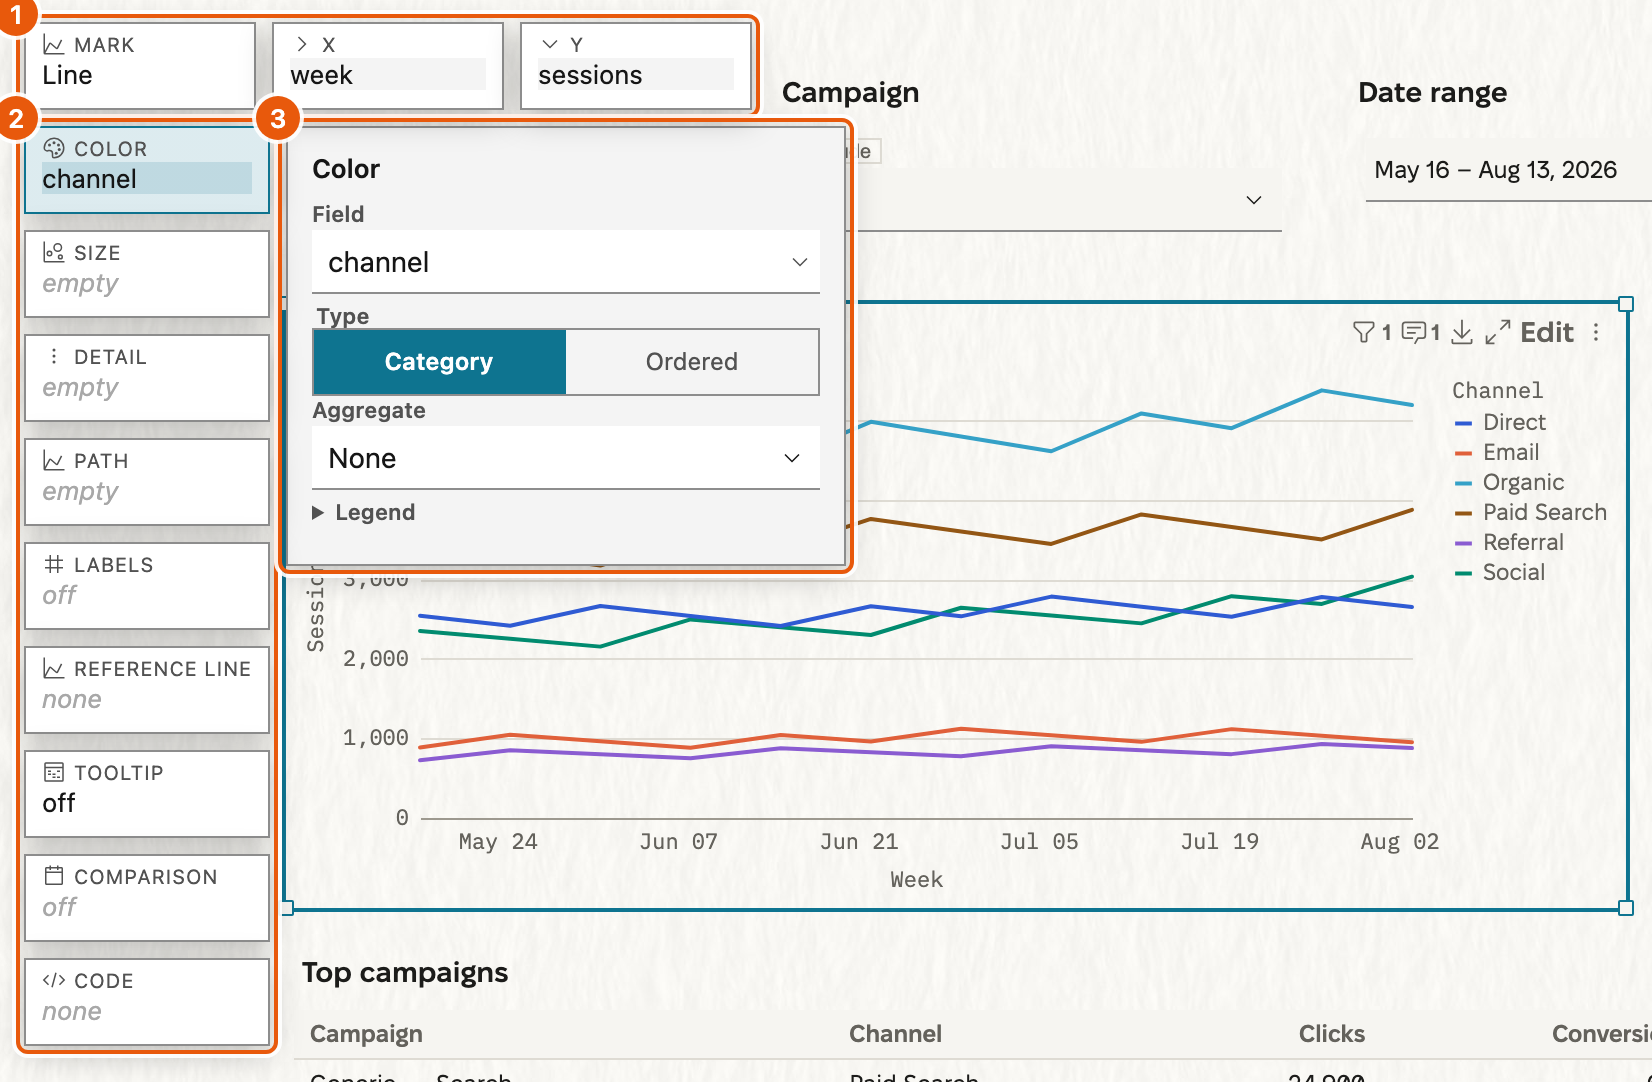
Task: Open the COMPARISON option
Action: (x=147, y=898)
